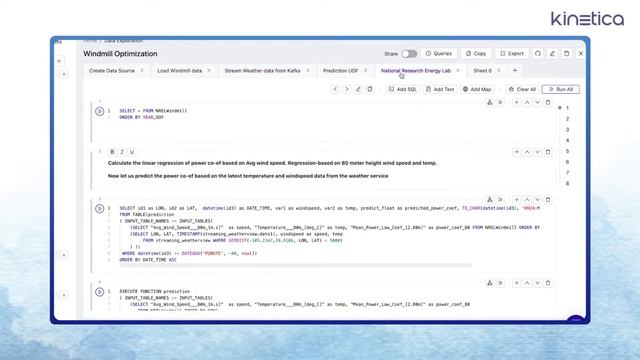Click the Add Text button

click(440, 89)
